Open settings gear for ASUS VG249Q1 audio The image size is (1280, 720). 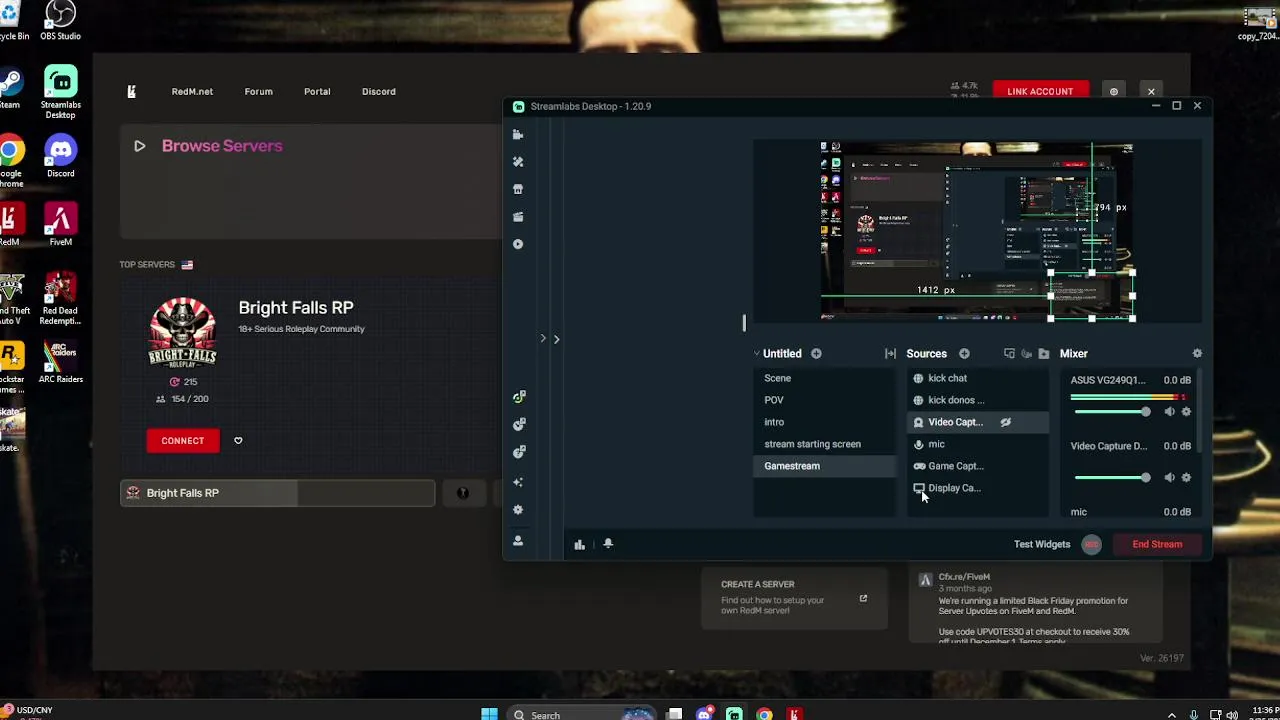pyautogui.click(x=1186, y=412)
